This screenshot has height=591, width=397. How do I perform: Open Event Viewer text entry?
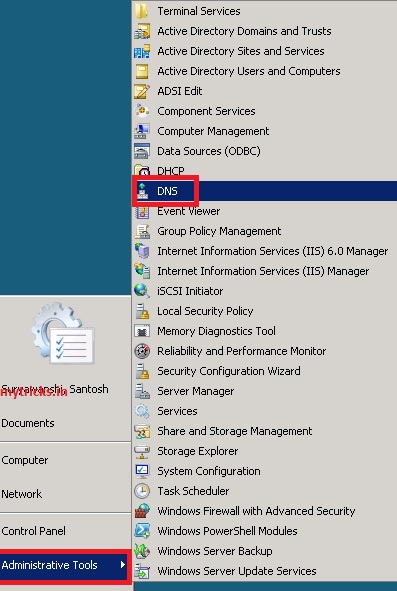[x=189, y=211]
